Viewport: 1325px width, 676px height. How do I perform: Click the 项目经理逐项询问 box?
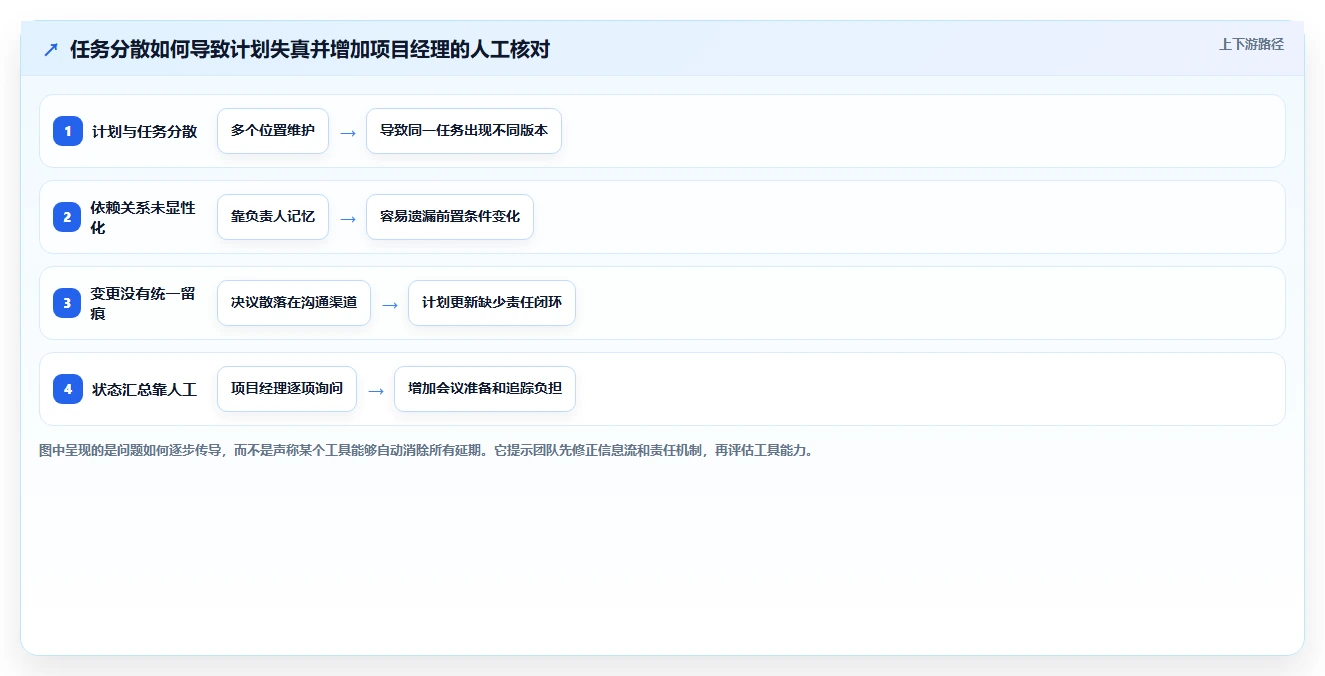[287, 389]
